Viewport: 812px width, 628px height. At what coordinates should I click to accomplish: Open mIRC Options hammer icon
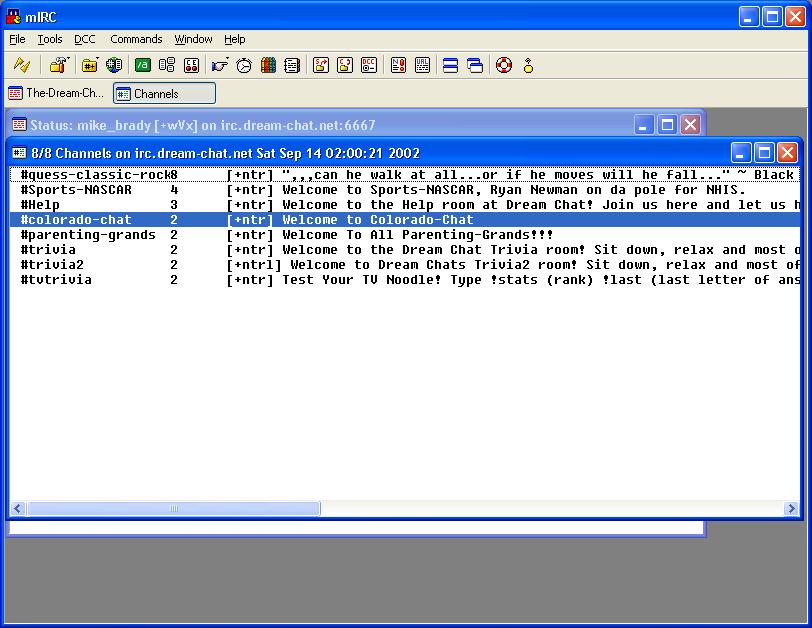(x=57, y=65)
